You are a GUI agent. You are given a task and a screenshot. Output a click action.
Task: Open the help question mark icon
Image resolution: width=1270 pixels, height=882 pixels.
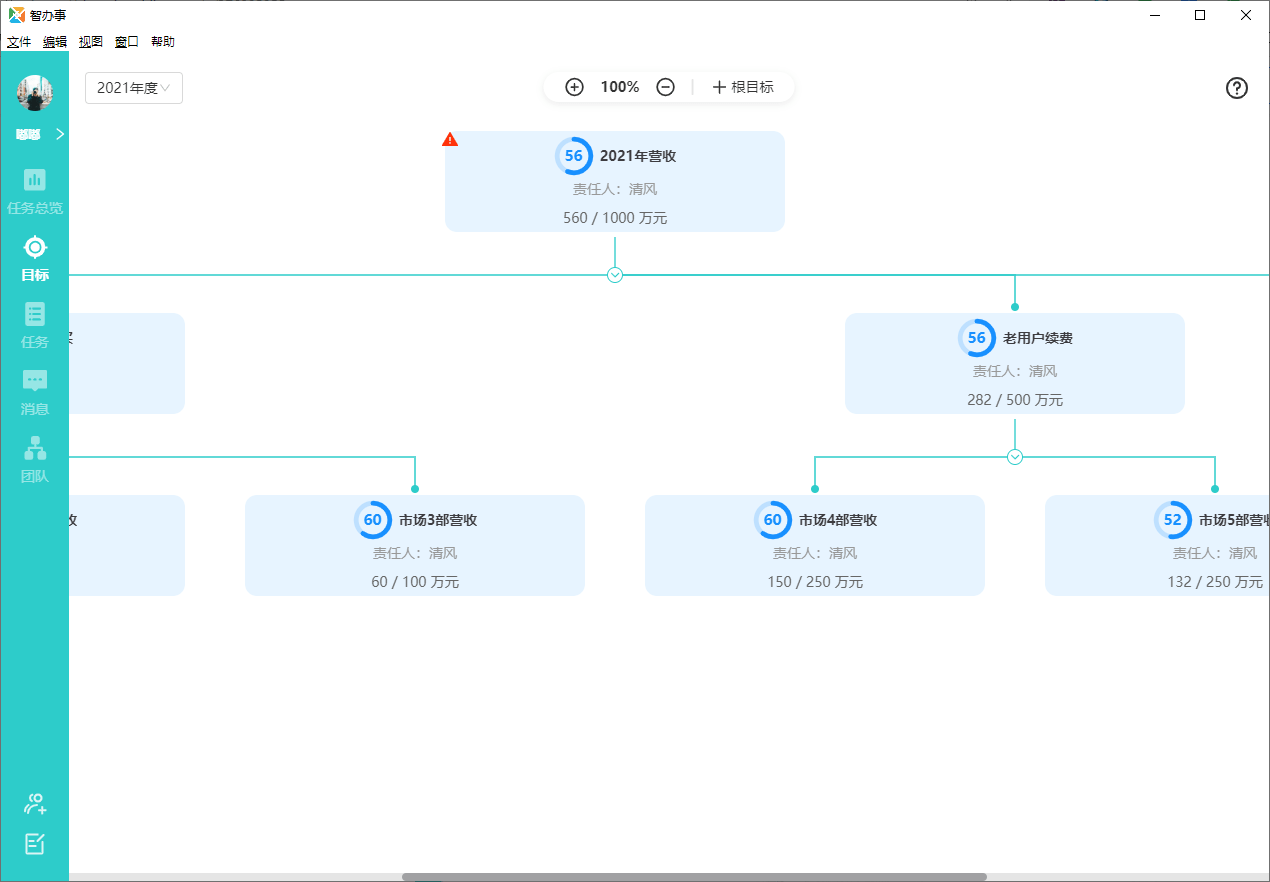(1237, 88)
